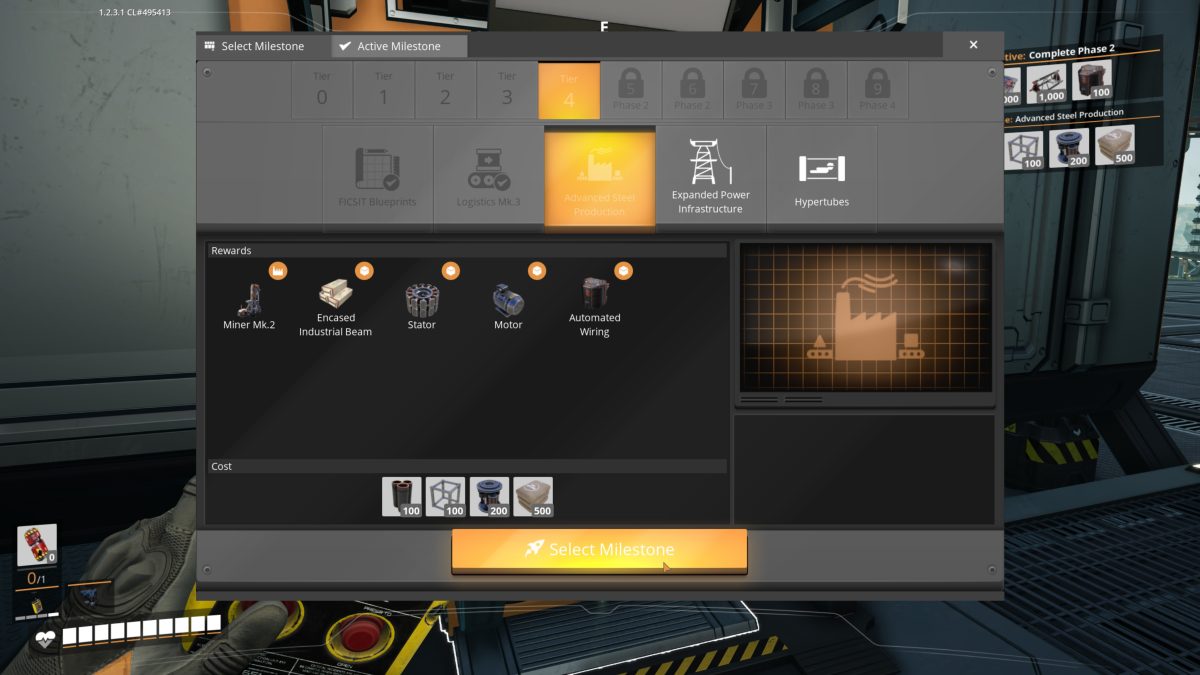
Task: Select the Motor reward icon
Action: 508,298
